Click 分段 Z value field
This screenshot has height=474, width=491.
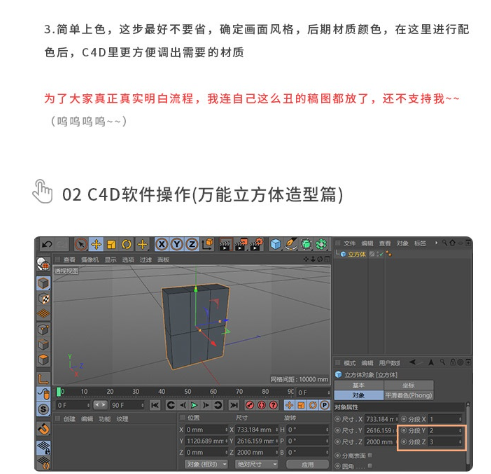click(x=445, y=442)
